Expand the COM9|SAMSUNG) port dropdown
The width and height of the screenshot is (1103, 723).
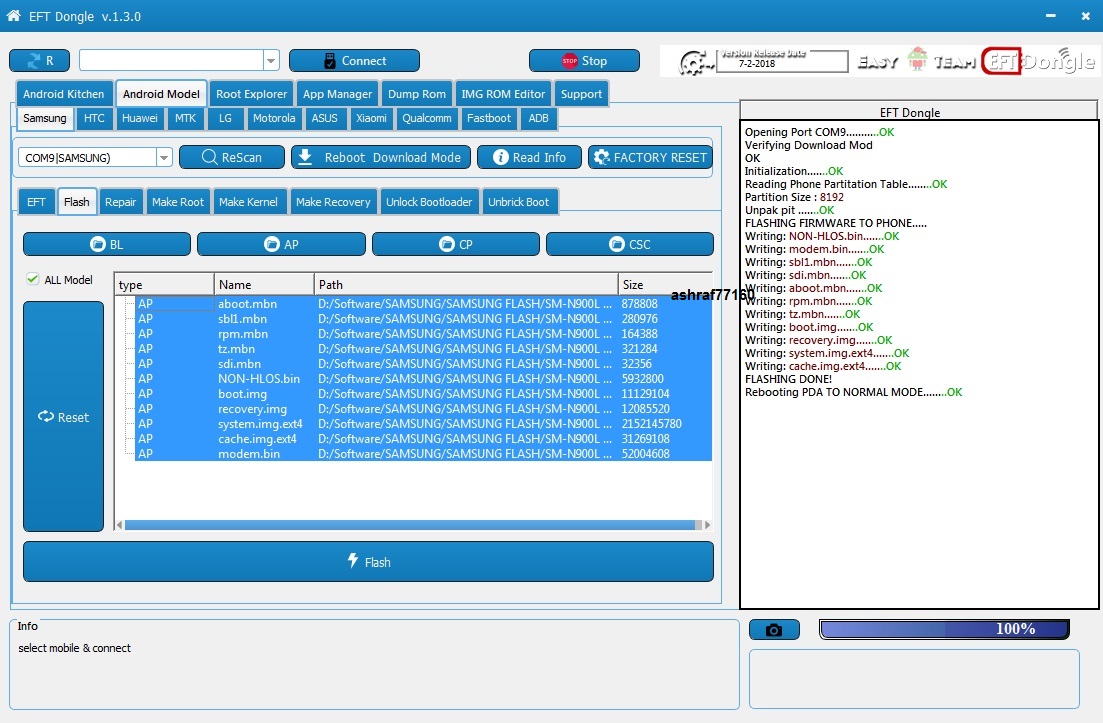[164, 158]
